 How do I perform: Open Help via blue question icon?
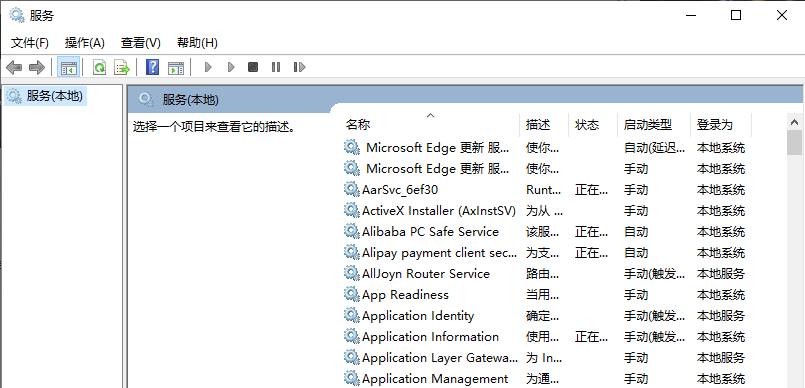click(x=152, y=67)
